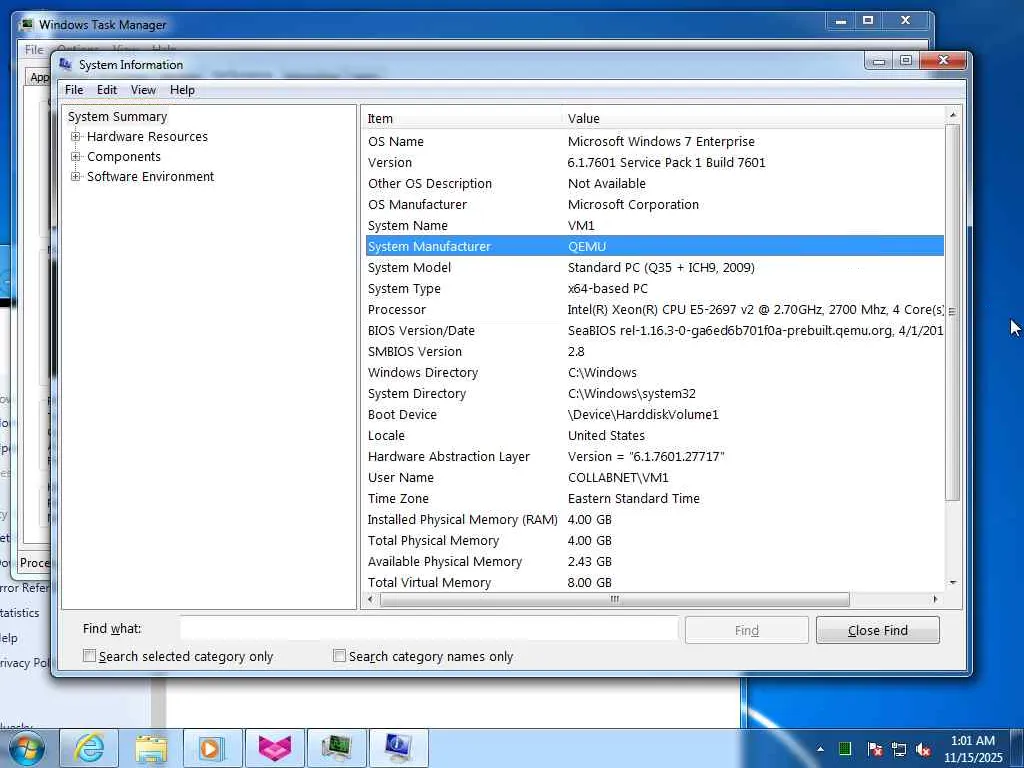
Task: Open Help menu in System Information
Action: pos(182,90)
